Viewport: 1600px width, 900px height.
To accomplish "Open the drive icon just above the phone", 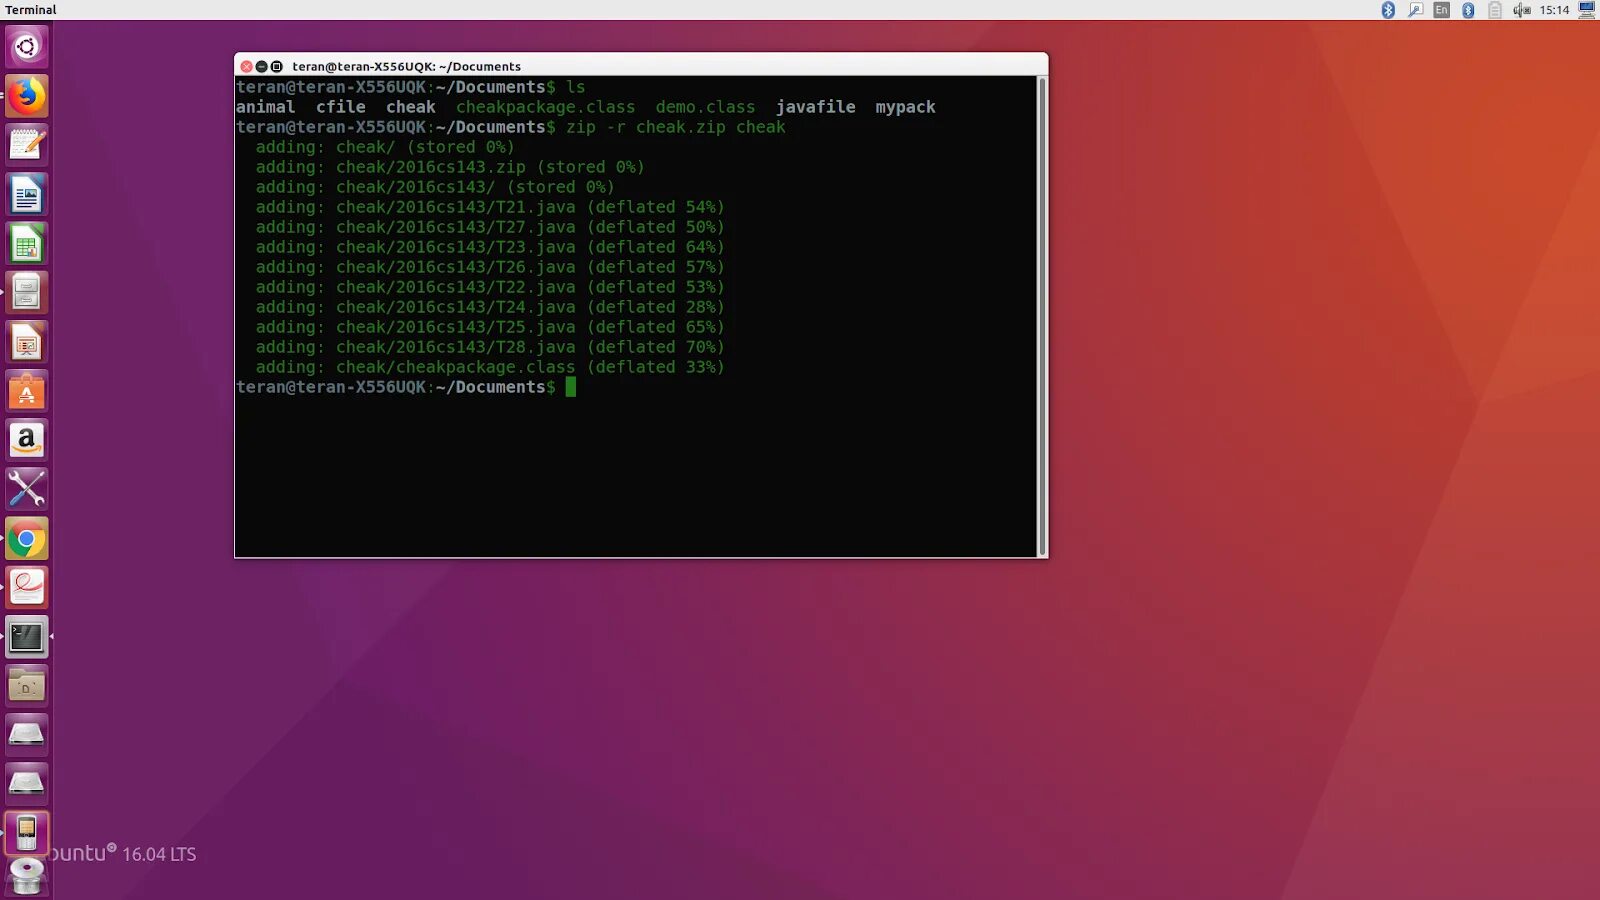I will pos(27,784).
